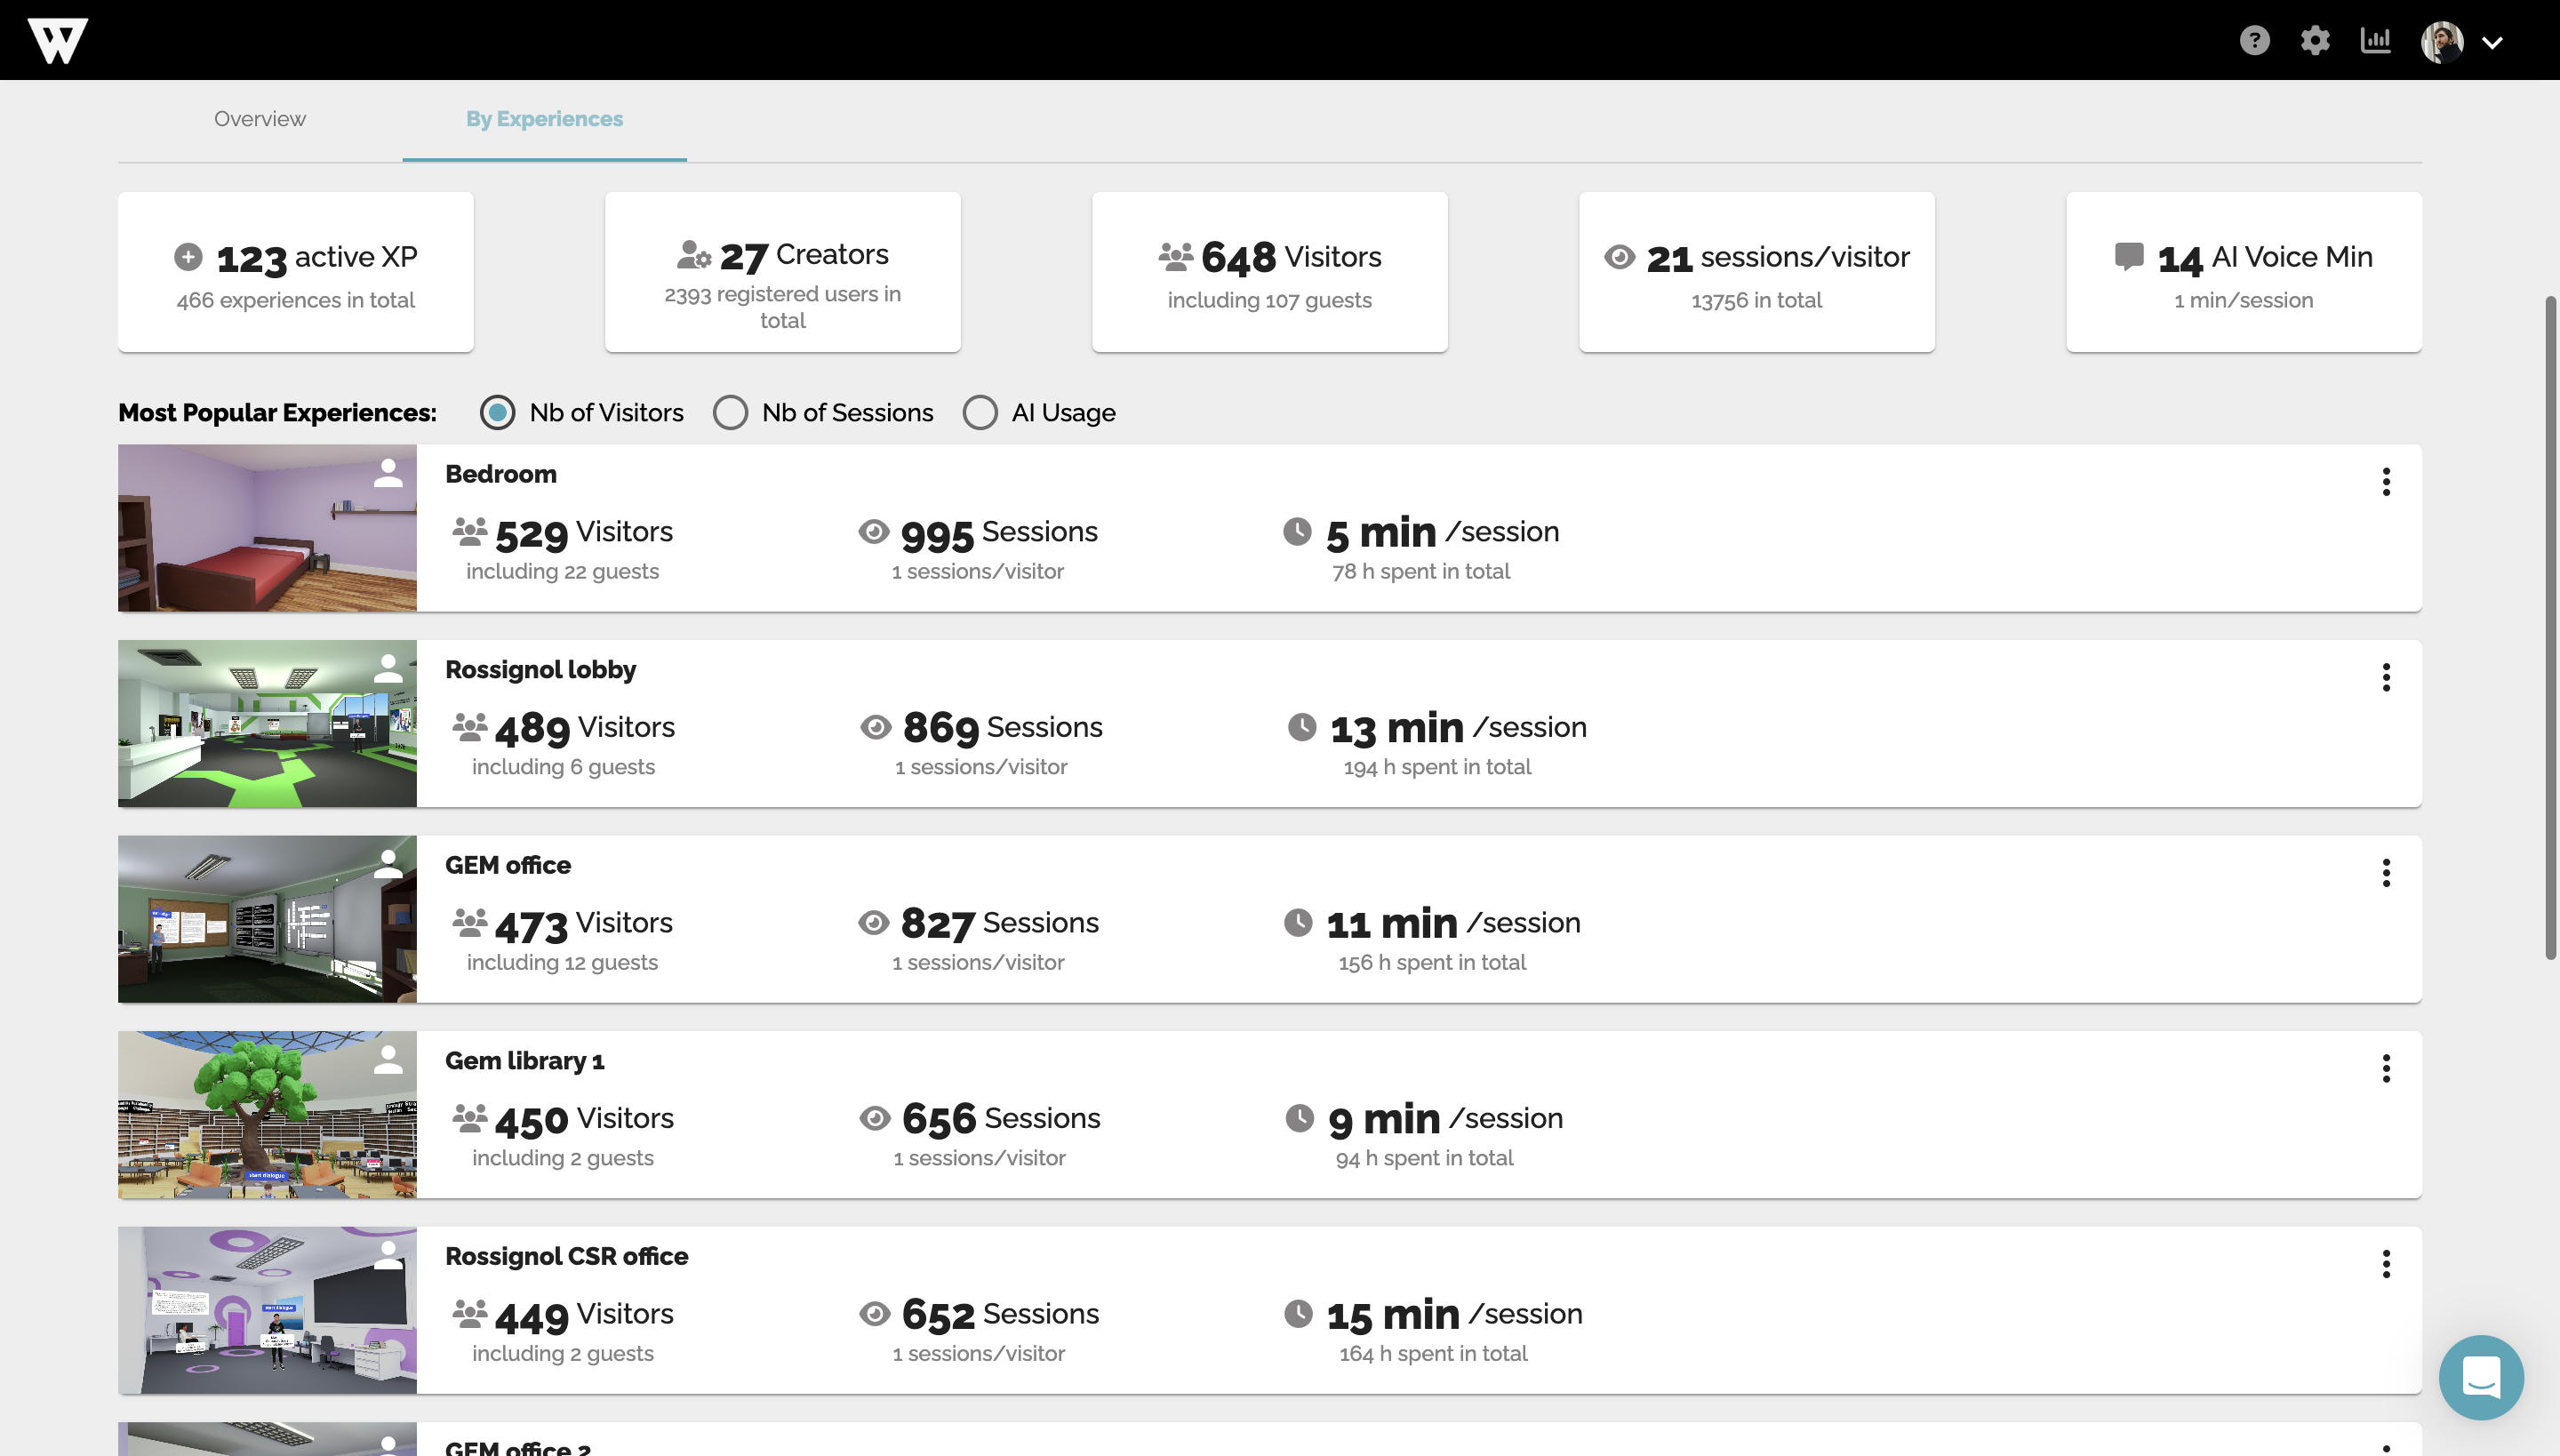Image resolution: width=2560 pixels, height=1456 pixels.
Task: Switch to the By Experiences tab
Action: pos(544,119)
